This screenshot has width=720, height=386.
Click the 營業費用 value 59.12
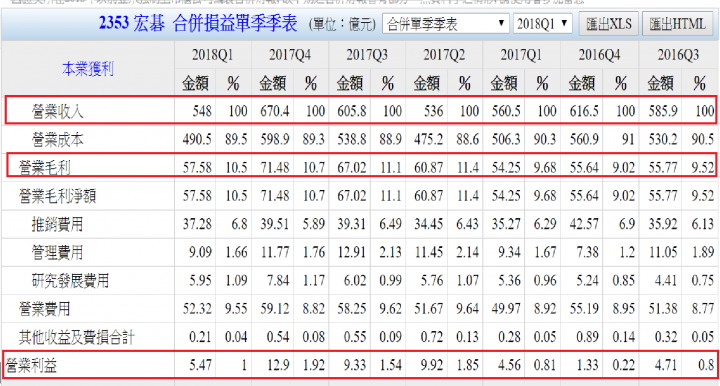(x=275, y=309)
